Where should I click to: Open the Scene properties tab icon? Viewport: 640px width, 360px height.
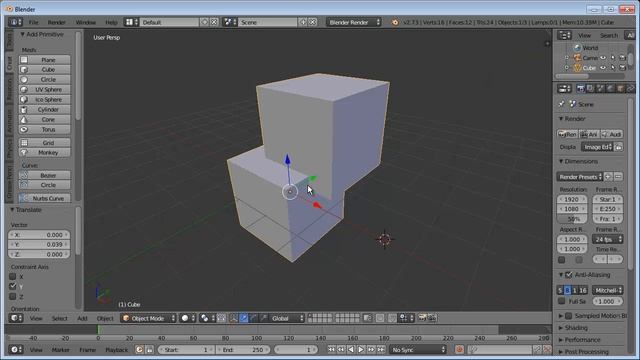pyautogui.click(x=600, y=89)
